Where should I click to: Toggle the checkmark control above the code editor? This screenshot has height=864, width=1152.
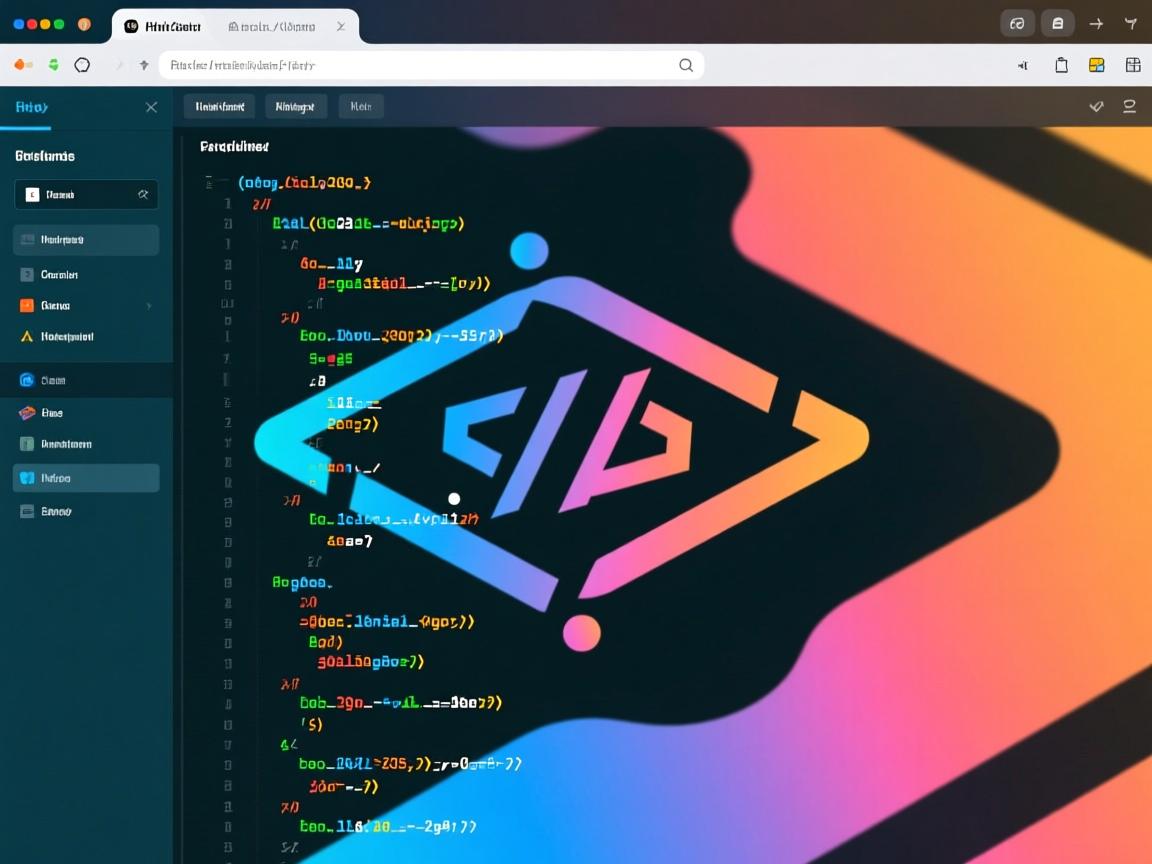1096,106
